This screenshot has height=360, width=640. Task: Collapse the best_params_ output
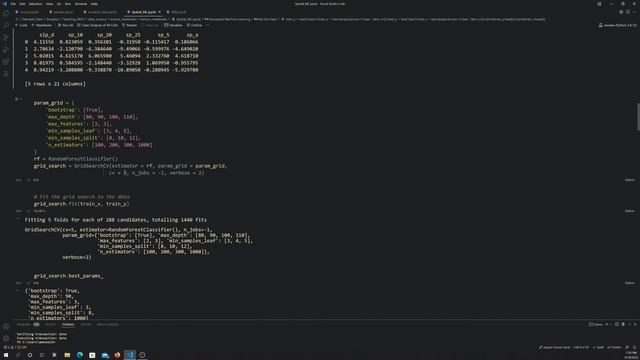click(x=18, y=291)
